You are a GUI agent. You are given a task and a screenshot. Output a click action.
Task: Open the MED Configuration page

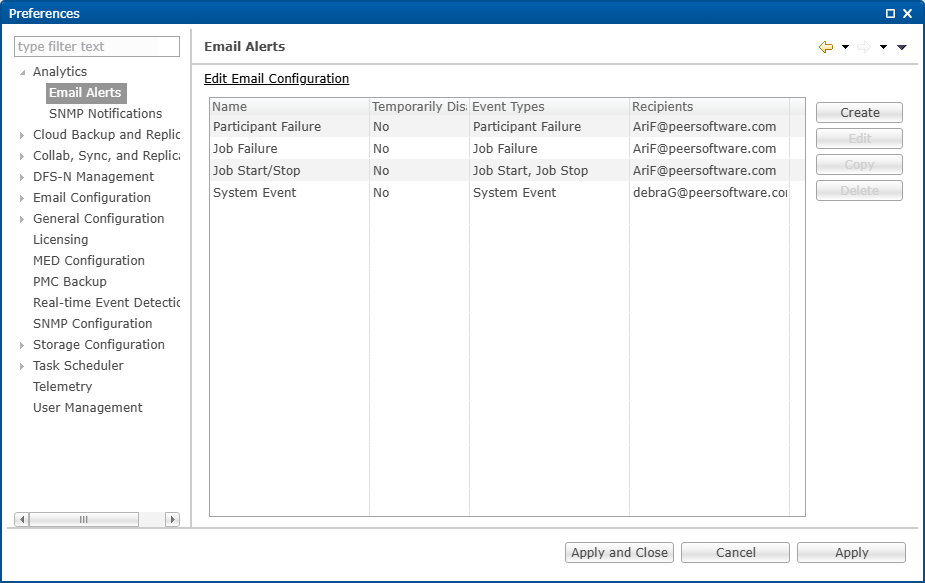89,260
